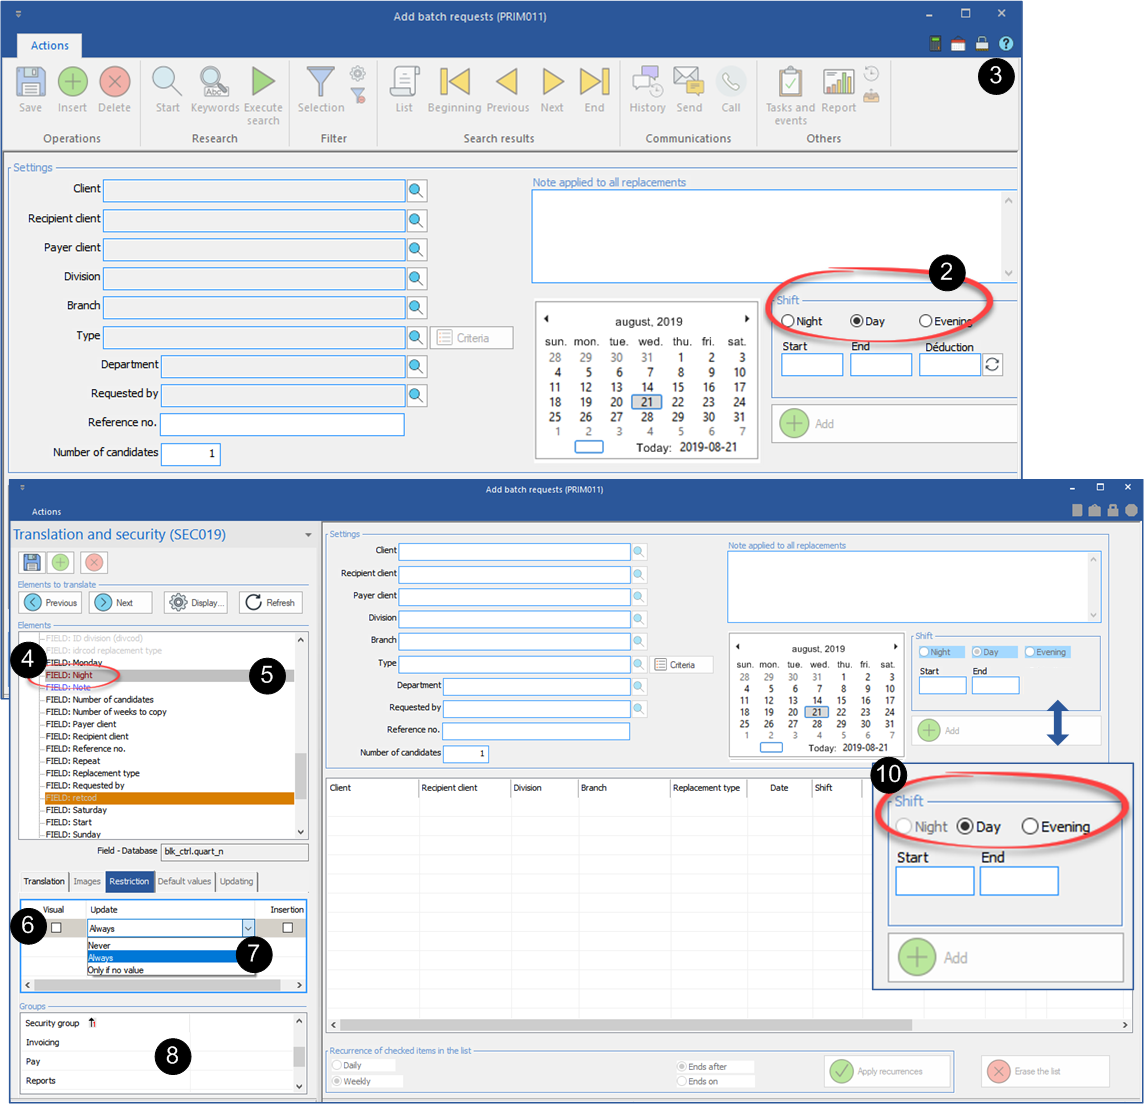
Task: Switch to the Images tab
Action: (87, 881)
